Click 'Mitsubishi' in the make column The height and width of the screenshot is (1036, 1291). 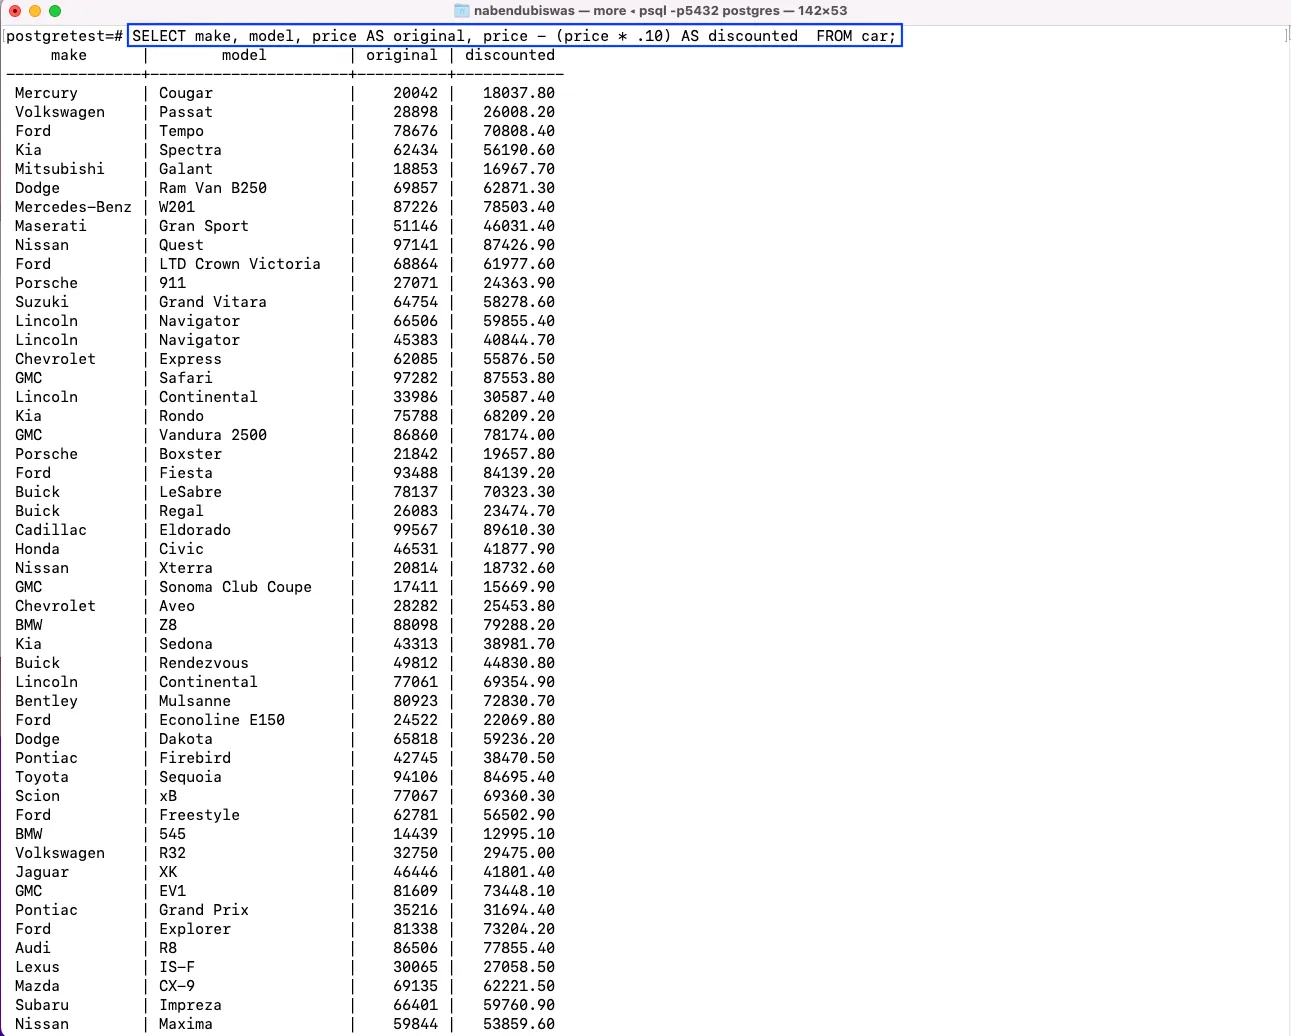[x=60, y=169]
